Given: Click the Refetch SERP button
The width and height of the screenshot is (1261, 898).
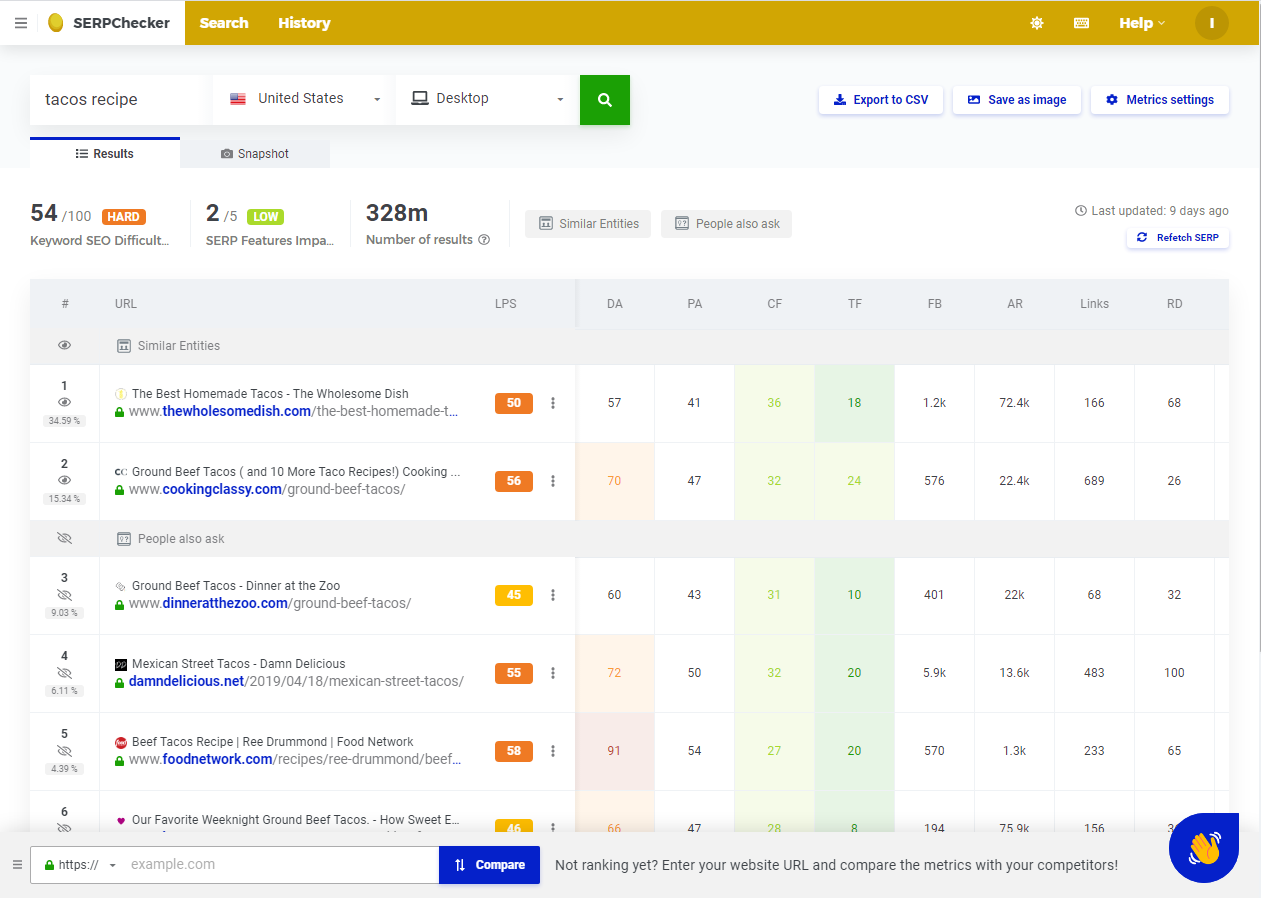Looking at the screenshot, I should 1178,238.
